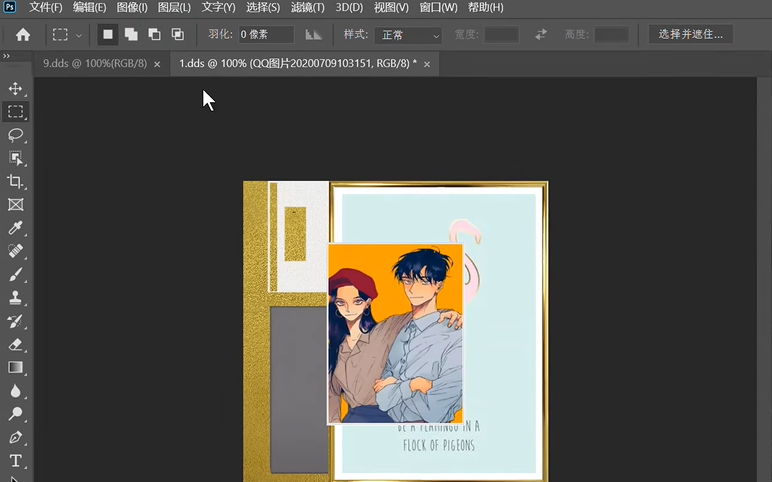
Task: Open the 样式 style dropdown
Action: click(408, 35)
